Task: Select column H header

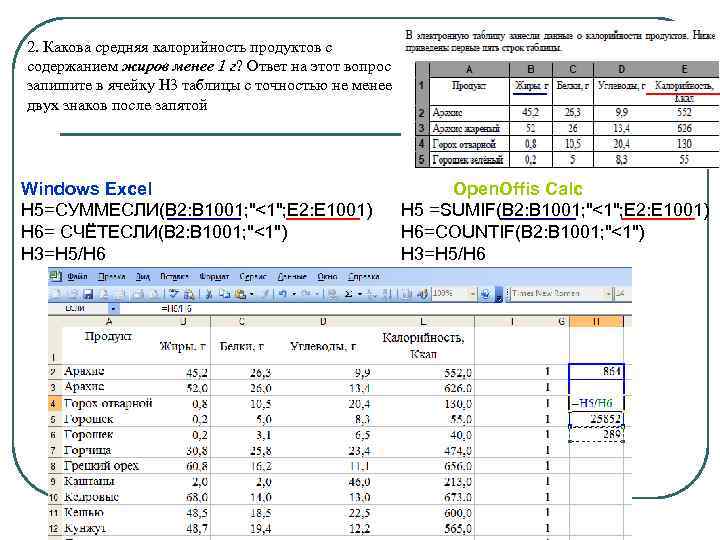Action: tap(596, 321)
